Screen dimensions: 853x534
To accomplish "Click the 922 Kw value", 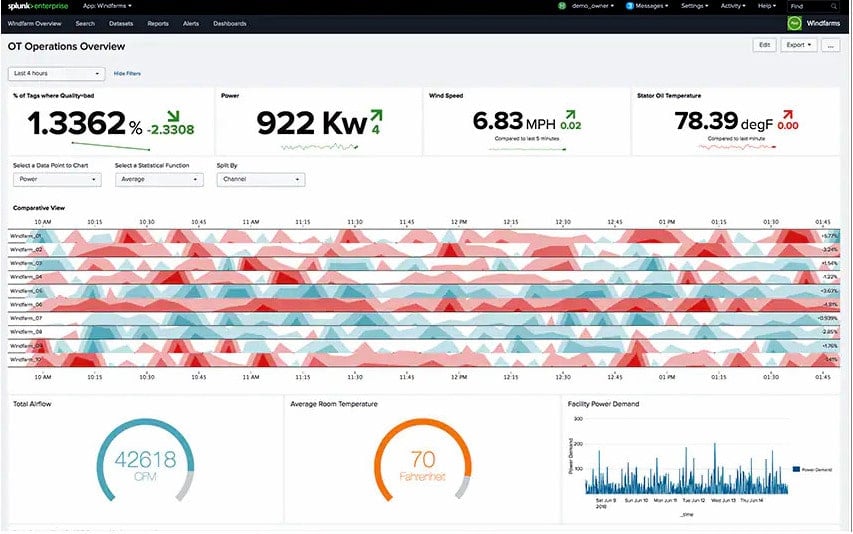I will 312,123.
